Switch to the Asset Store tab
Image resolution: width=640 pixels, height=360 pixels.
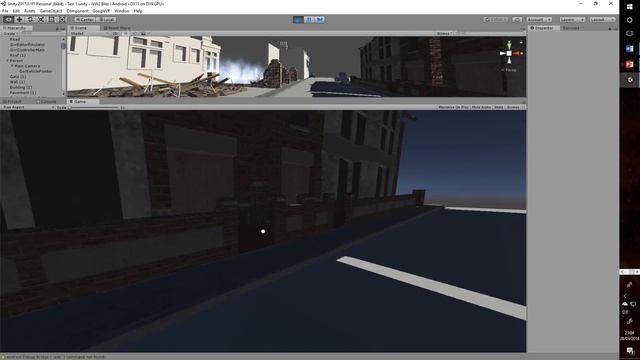point(117,28)
